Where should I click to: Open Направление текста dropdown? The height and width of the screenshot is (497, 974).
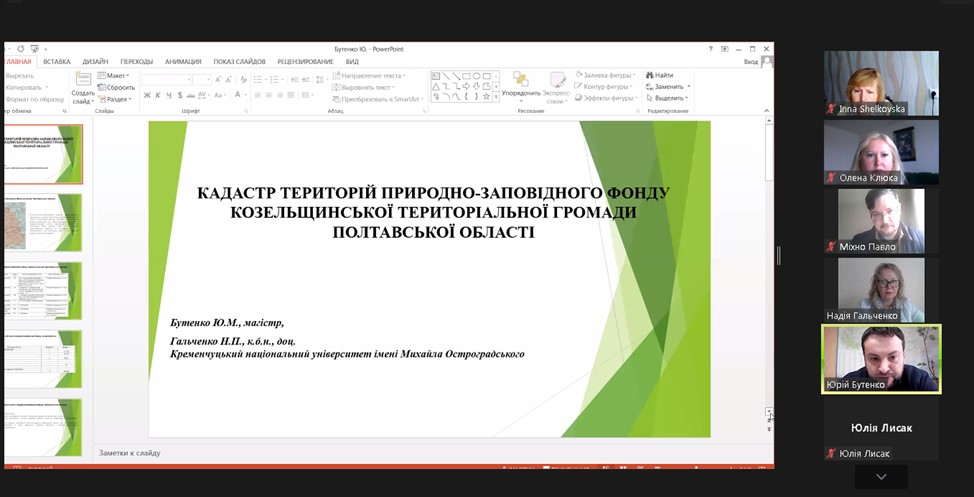pyautogui.click(x=369, y=75)
